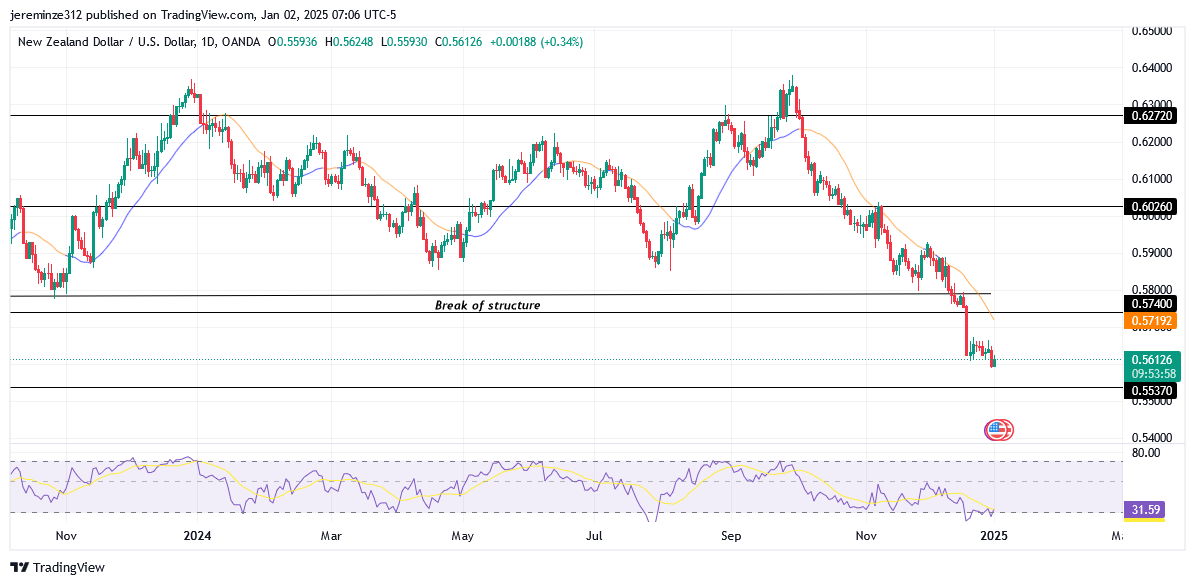Click the 80.00 RSI axis label
This screenshot has height=585, width=1195.
pyautogui.click(x=1146, y=452)
